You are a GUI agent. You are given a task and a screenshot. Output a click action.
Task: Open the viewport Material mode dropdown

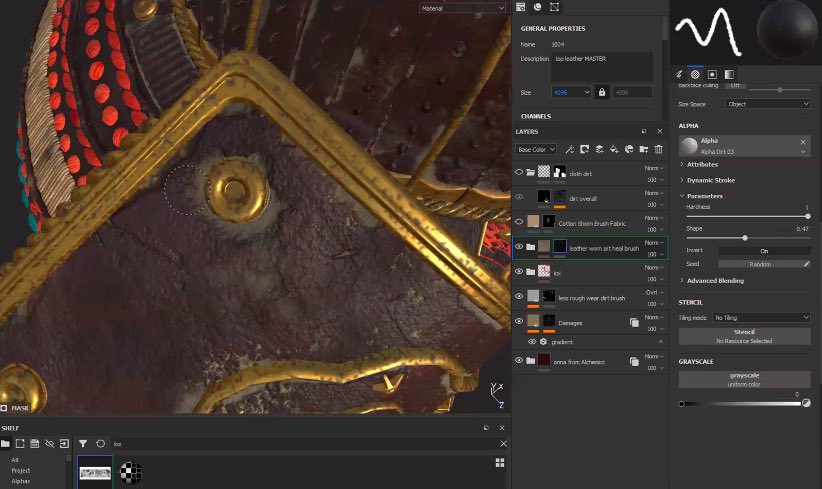(462, 8)
